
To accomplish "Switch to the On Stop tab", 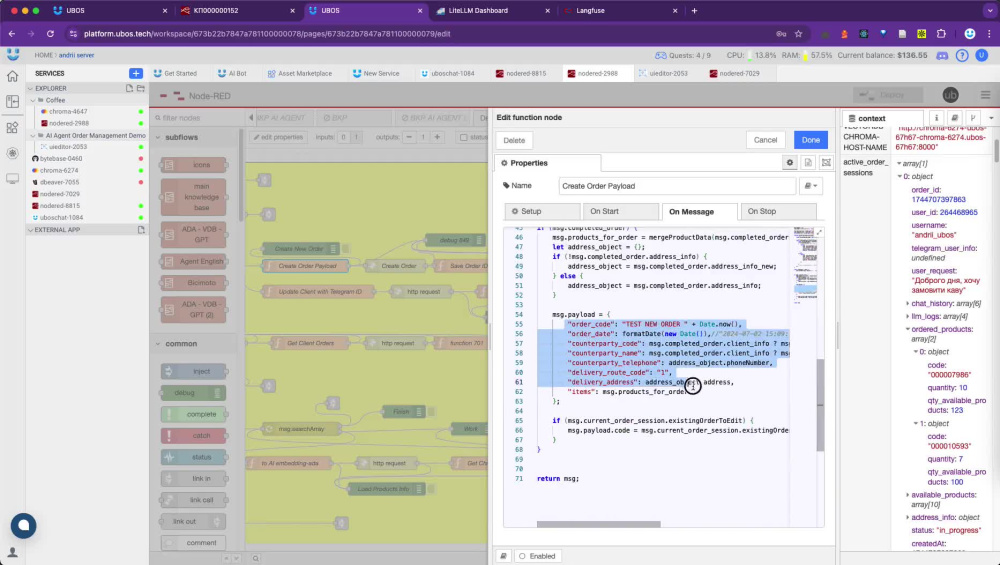I will click(x=777, y=211).
